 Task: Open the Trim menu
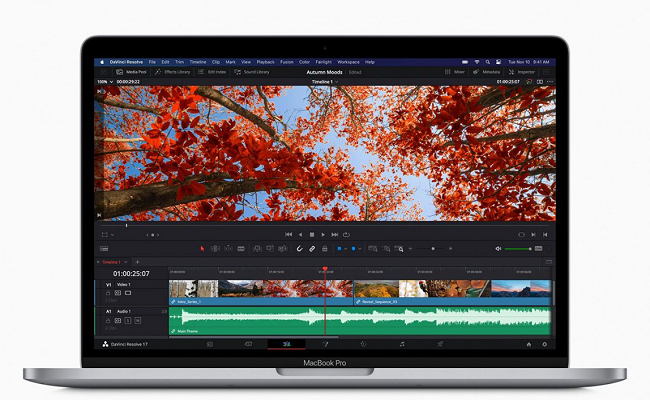click(179, 62)
